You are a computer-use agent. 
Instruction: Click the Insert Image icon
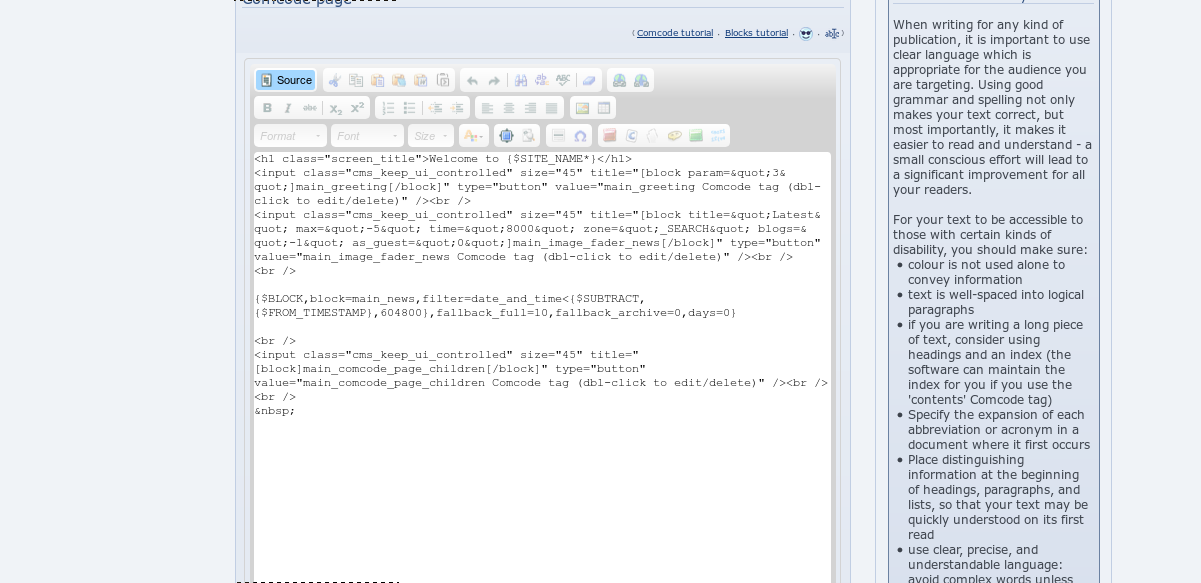pos(582,108)
